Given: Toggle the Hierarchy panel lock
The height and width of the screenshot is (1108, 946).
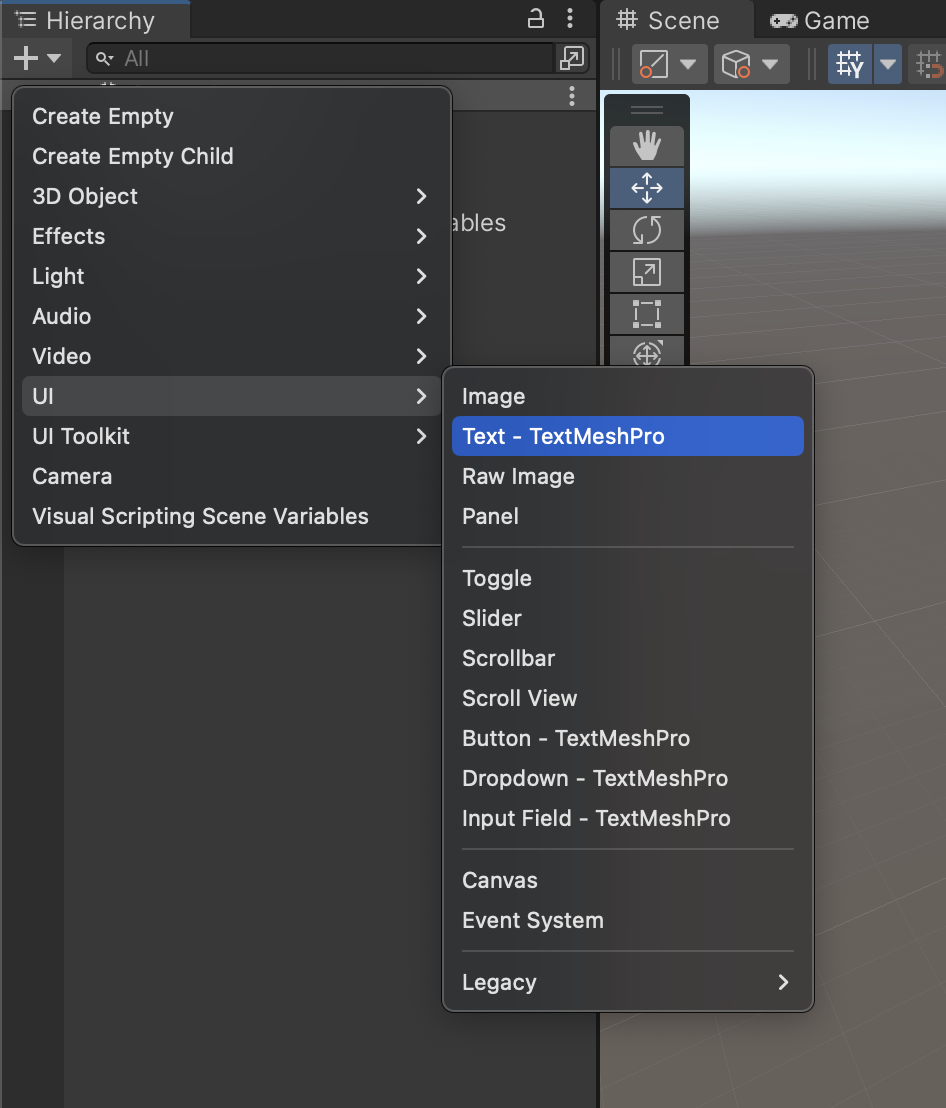Looking at the screenshot, I should click(x=536, y=19).
